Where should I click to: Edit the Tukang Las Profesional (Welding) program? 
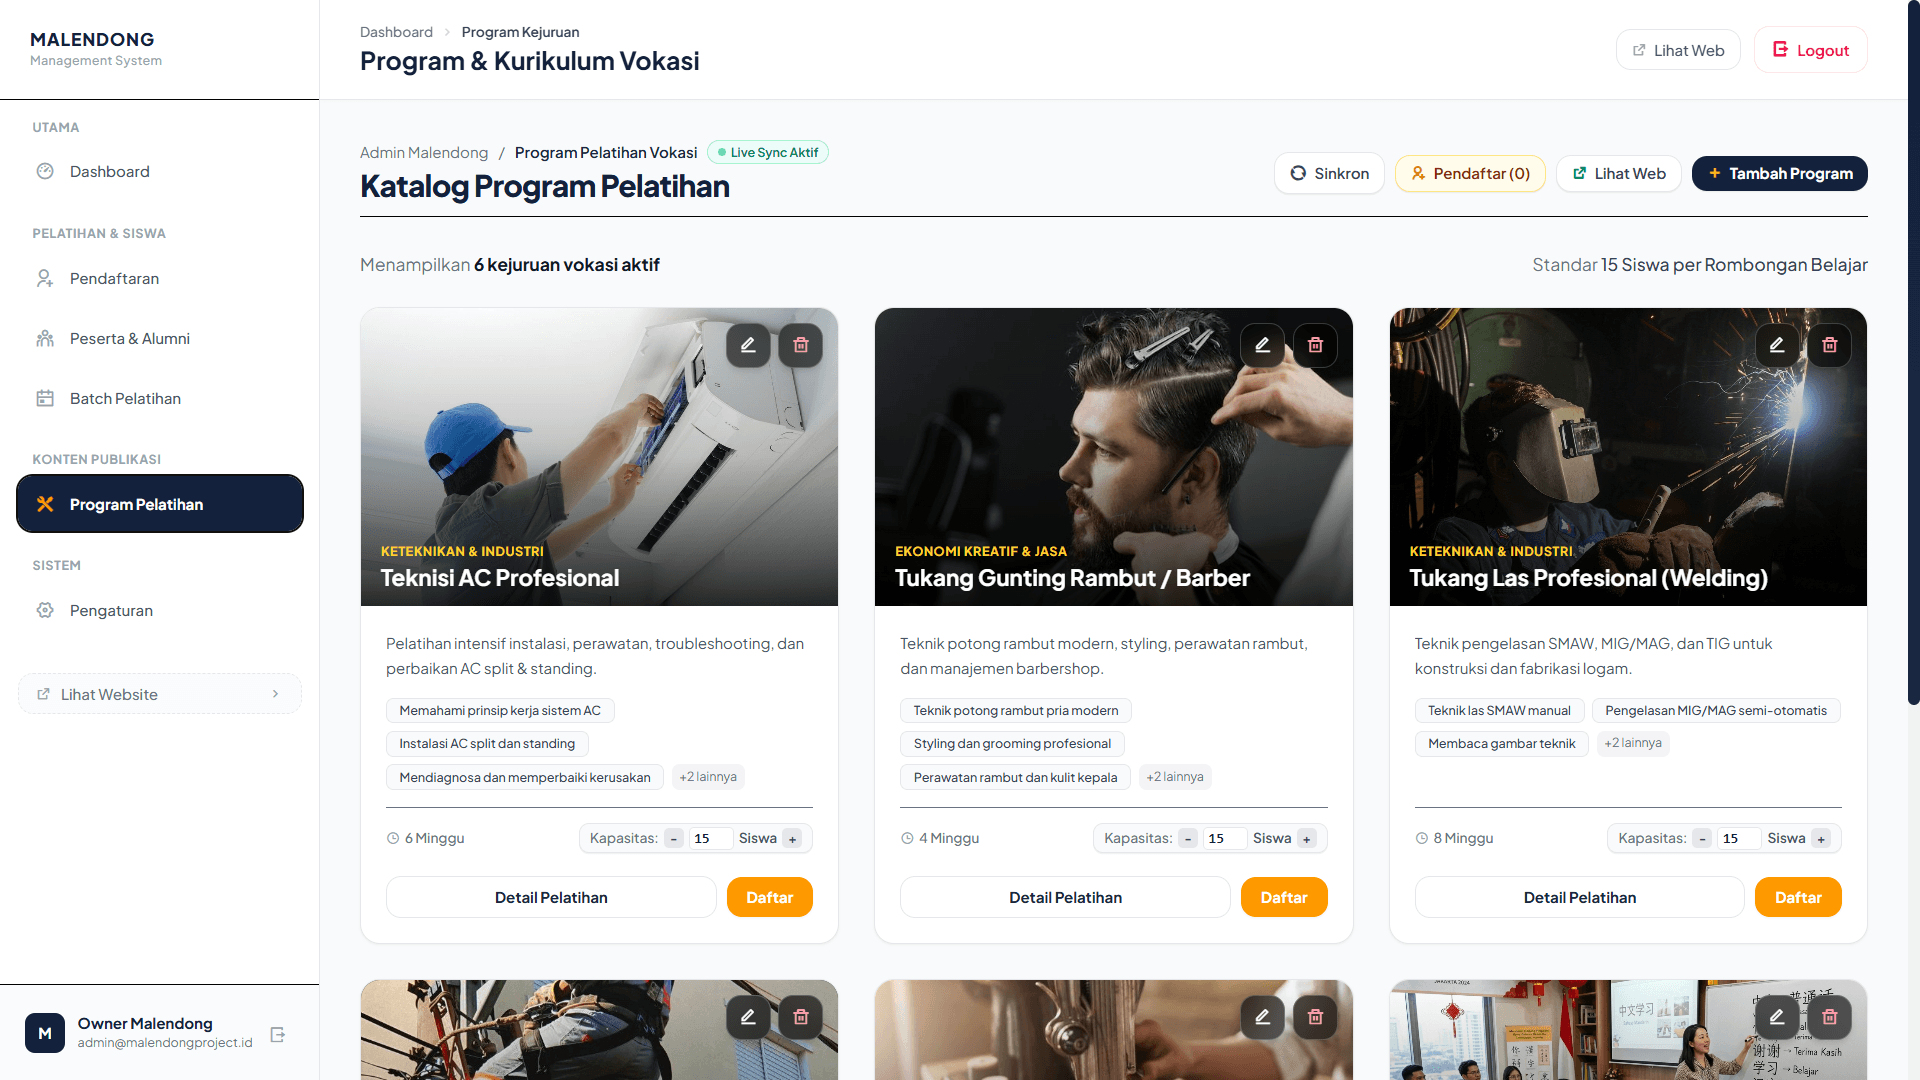[1777, 345]
